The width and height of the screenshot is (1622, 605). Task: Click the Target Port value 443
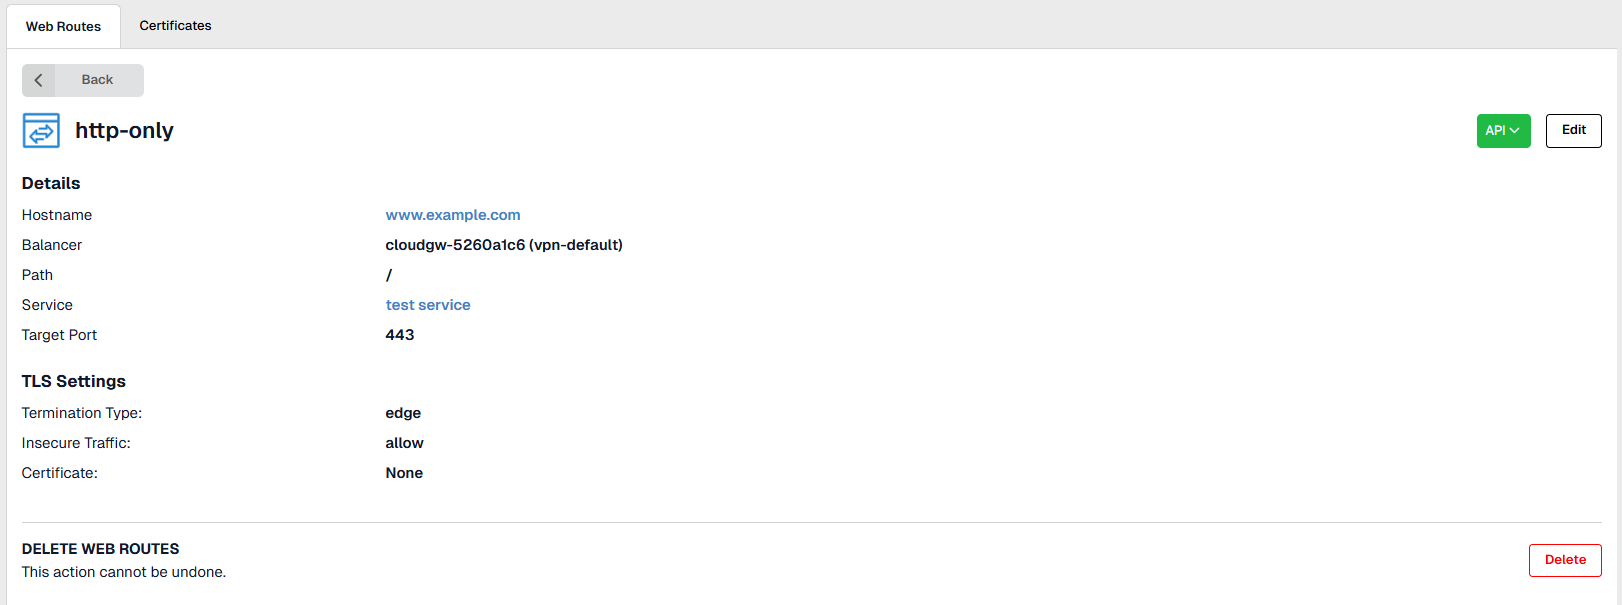pos(400,335)
